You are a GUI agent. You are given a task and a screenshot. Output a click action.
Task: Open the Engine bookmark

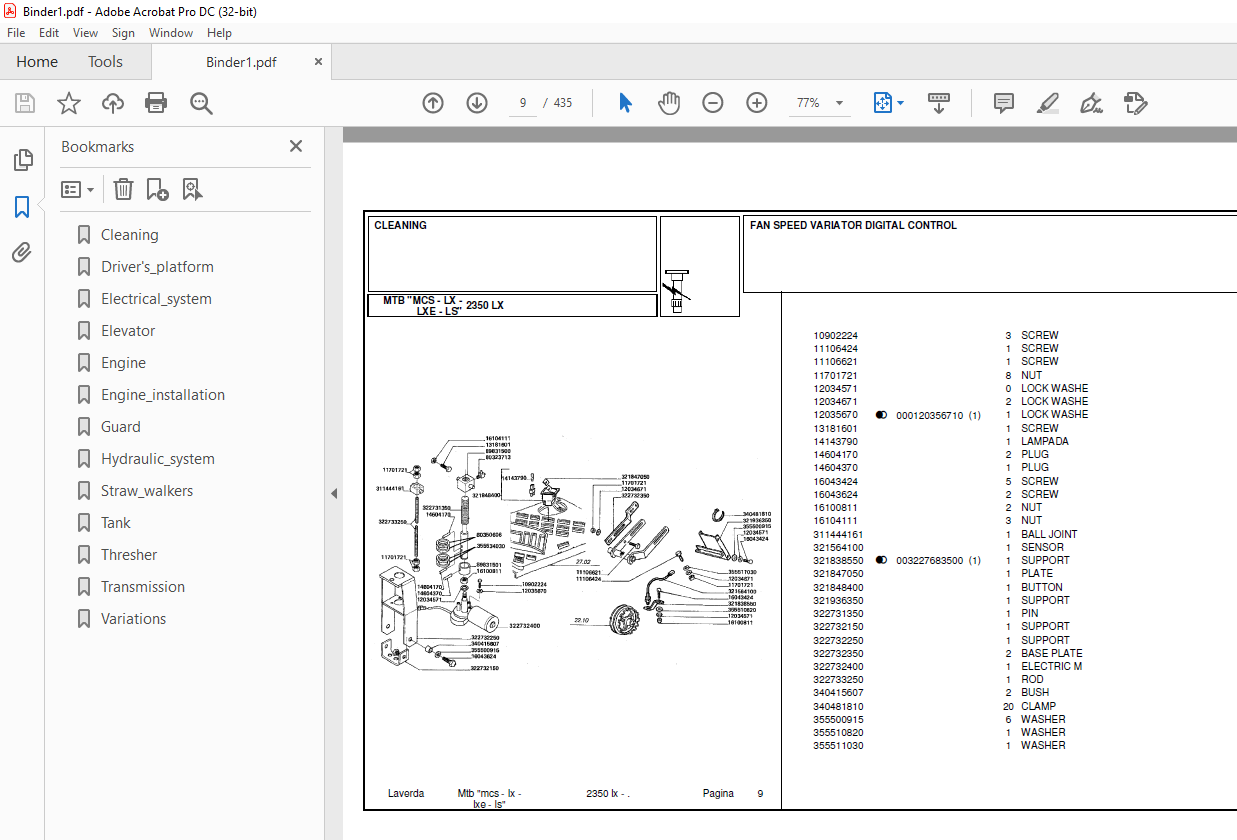click(x=123, y=363)
